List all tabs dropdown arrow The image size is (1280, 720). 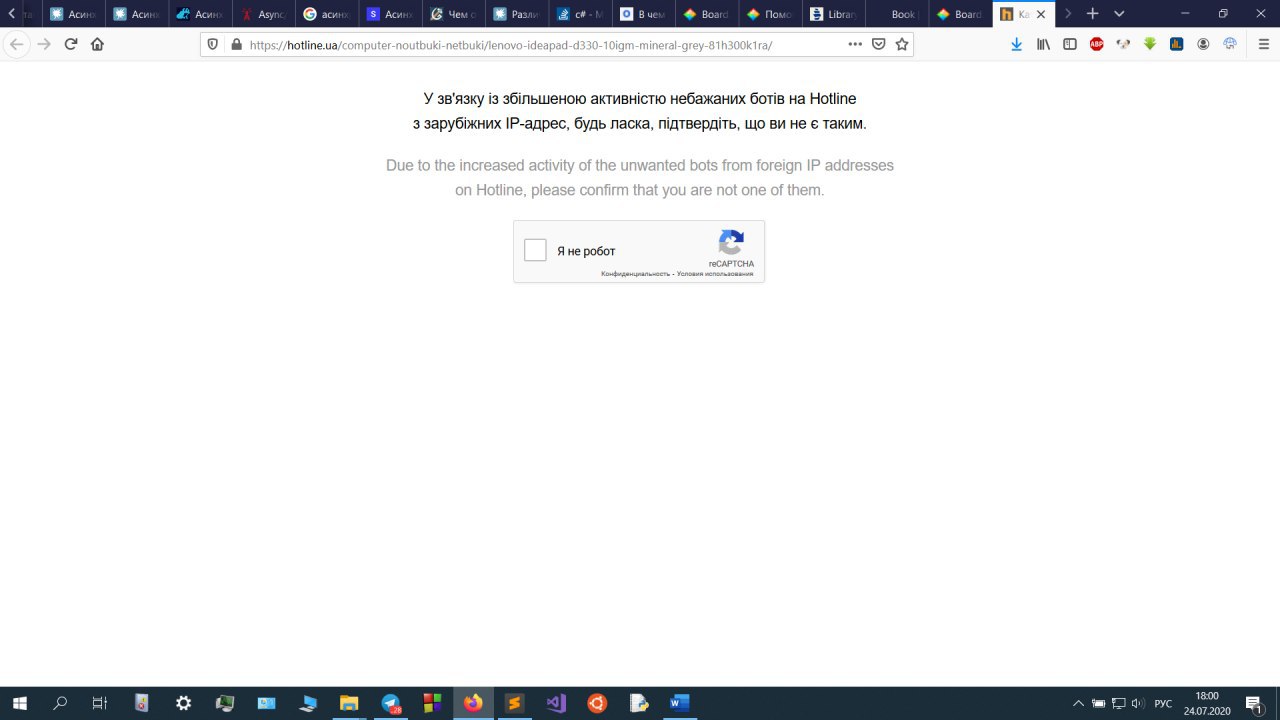1119,14
